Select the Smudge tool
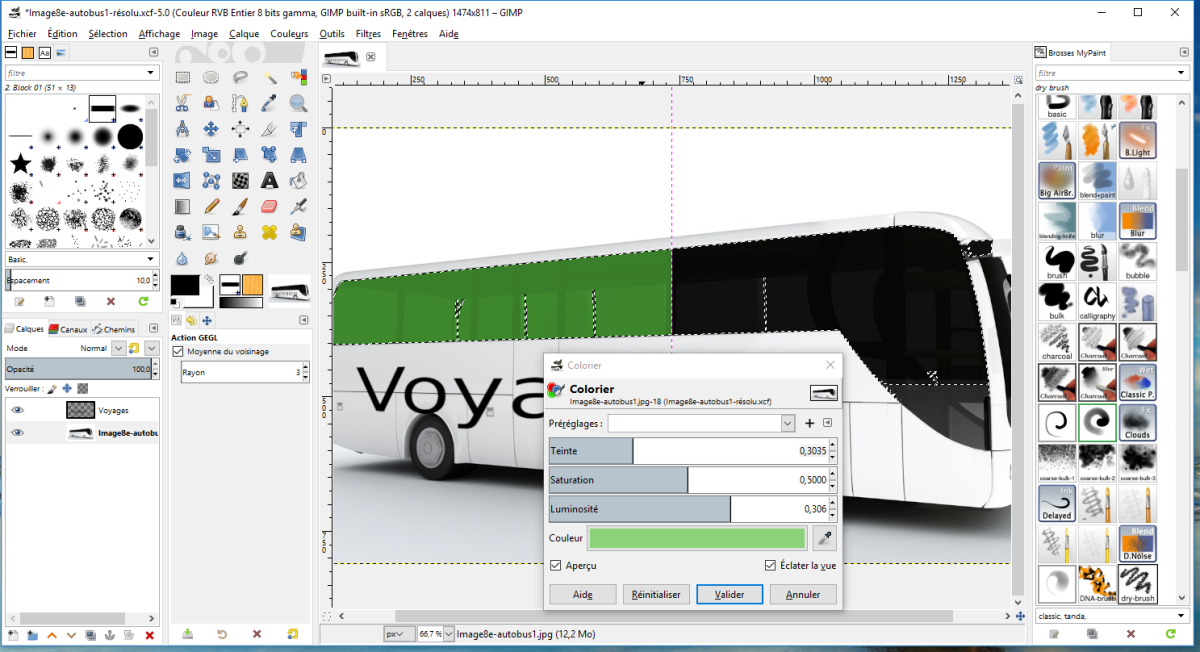Image resolution: width=1200 pixels, height=652 pixels. tap(211, 259)
